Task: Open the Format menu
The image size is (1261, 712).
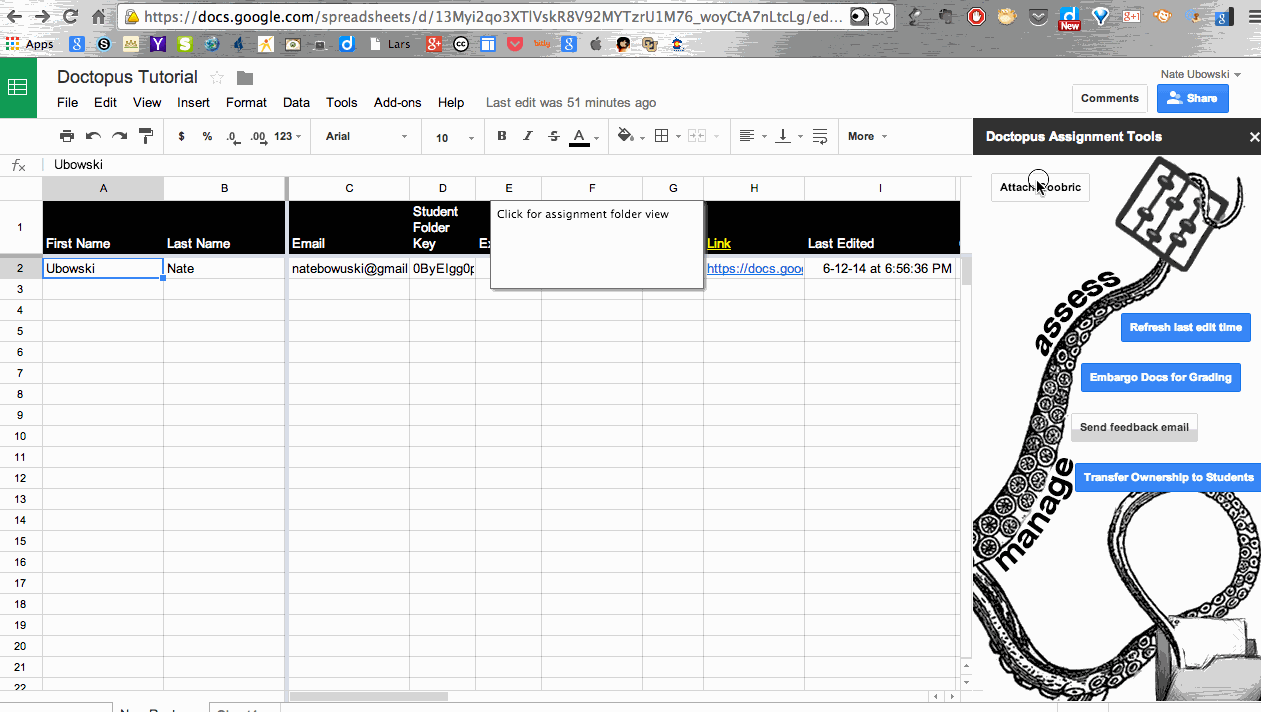Action: [246, 102]
